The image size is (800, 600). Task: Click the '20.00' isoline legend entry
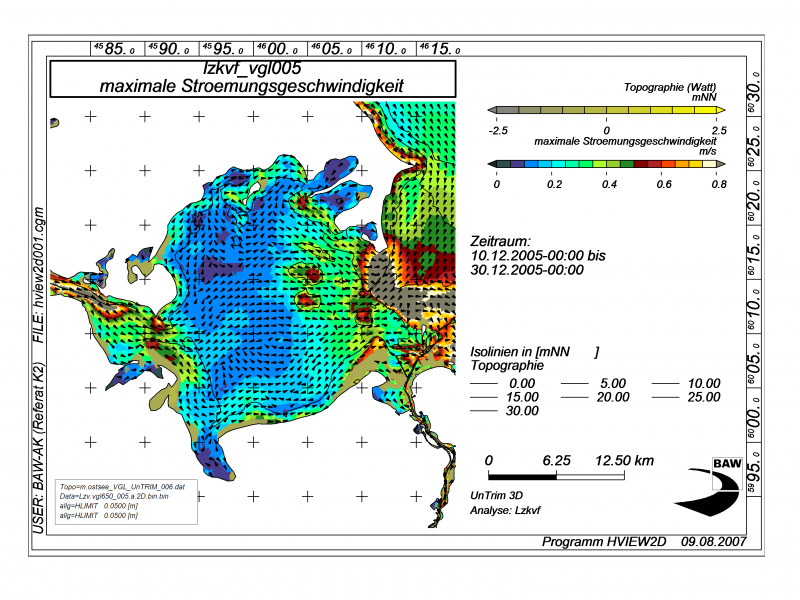click(595, 397)
